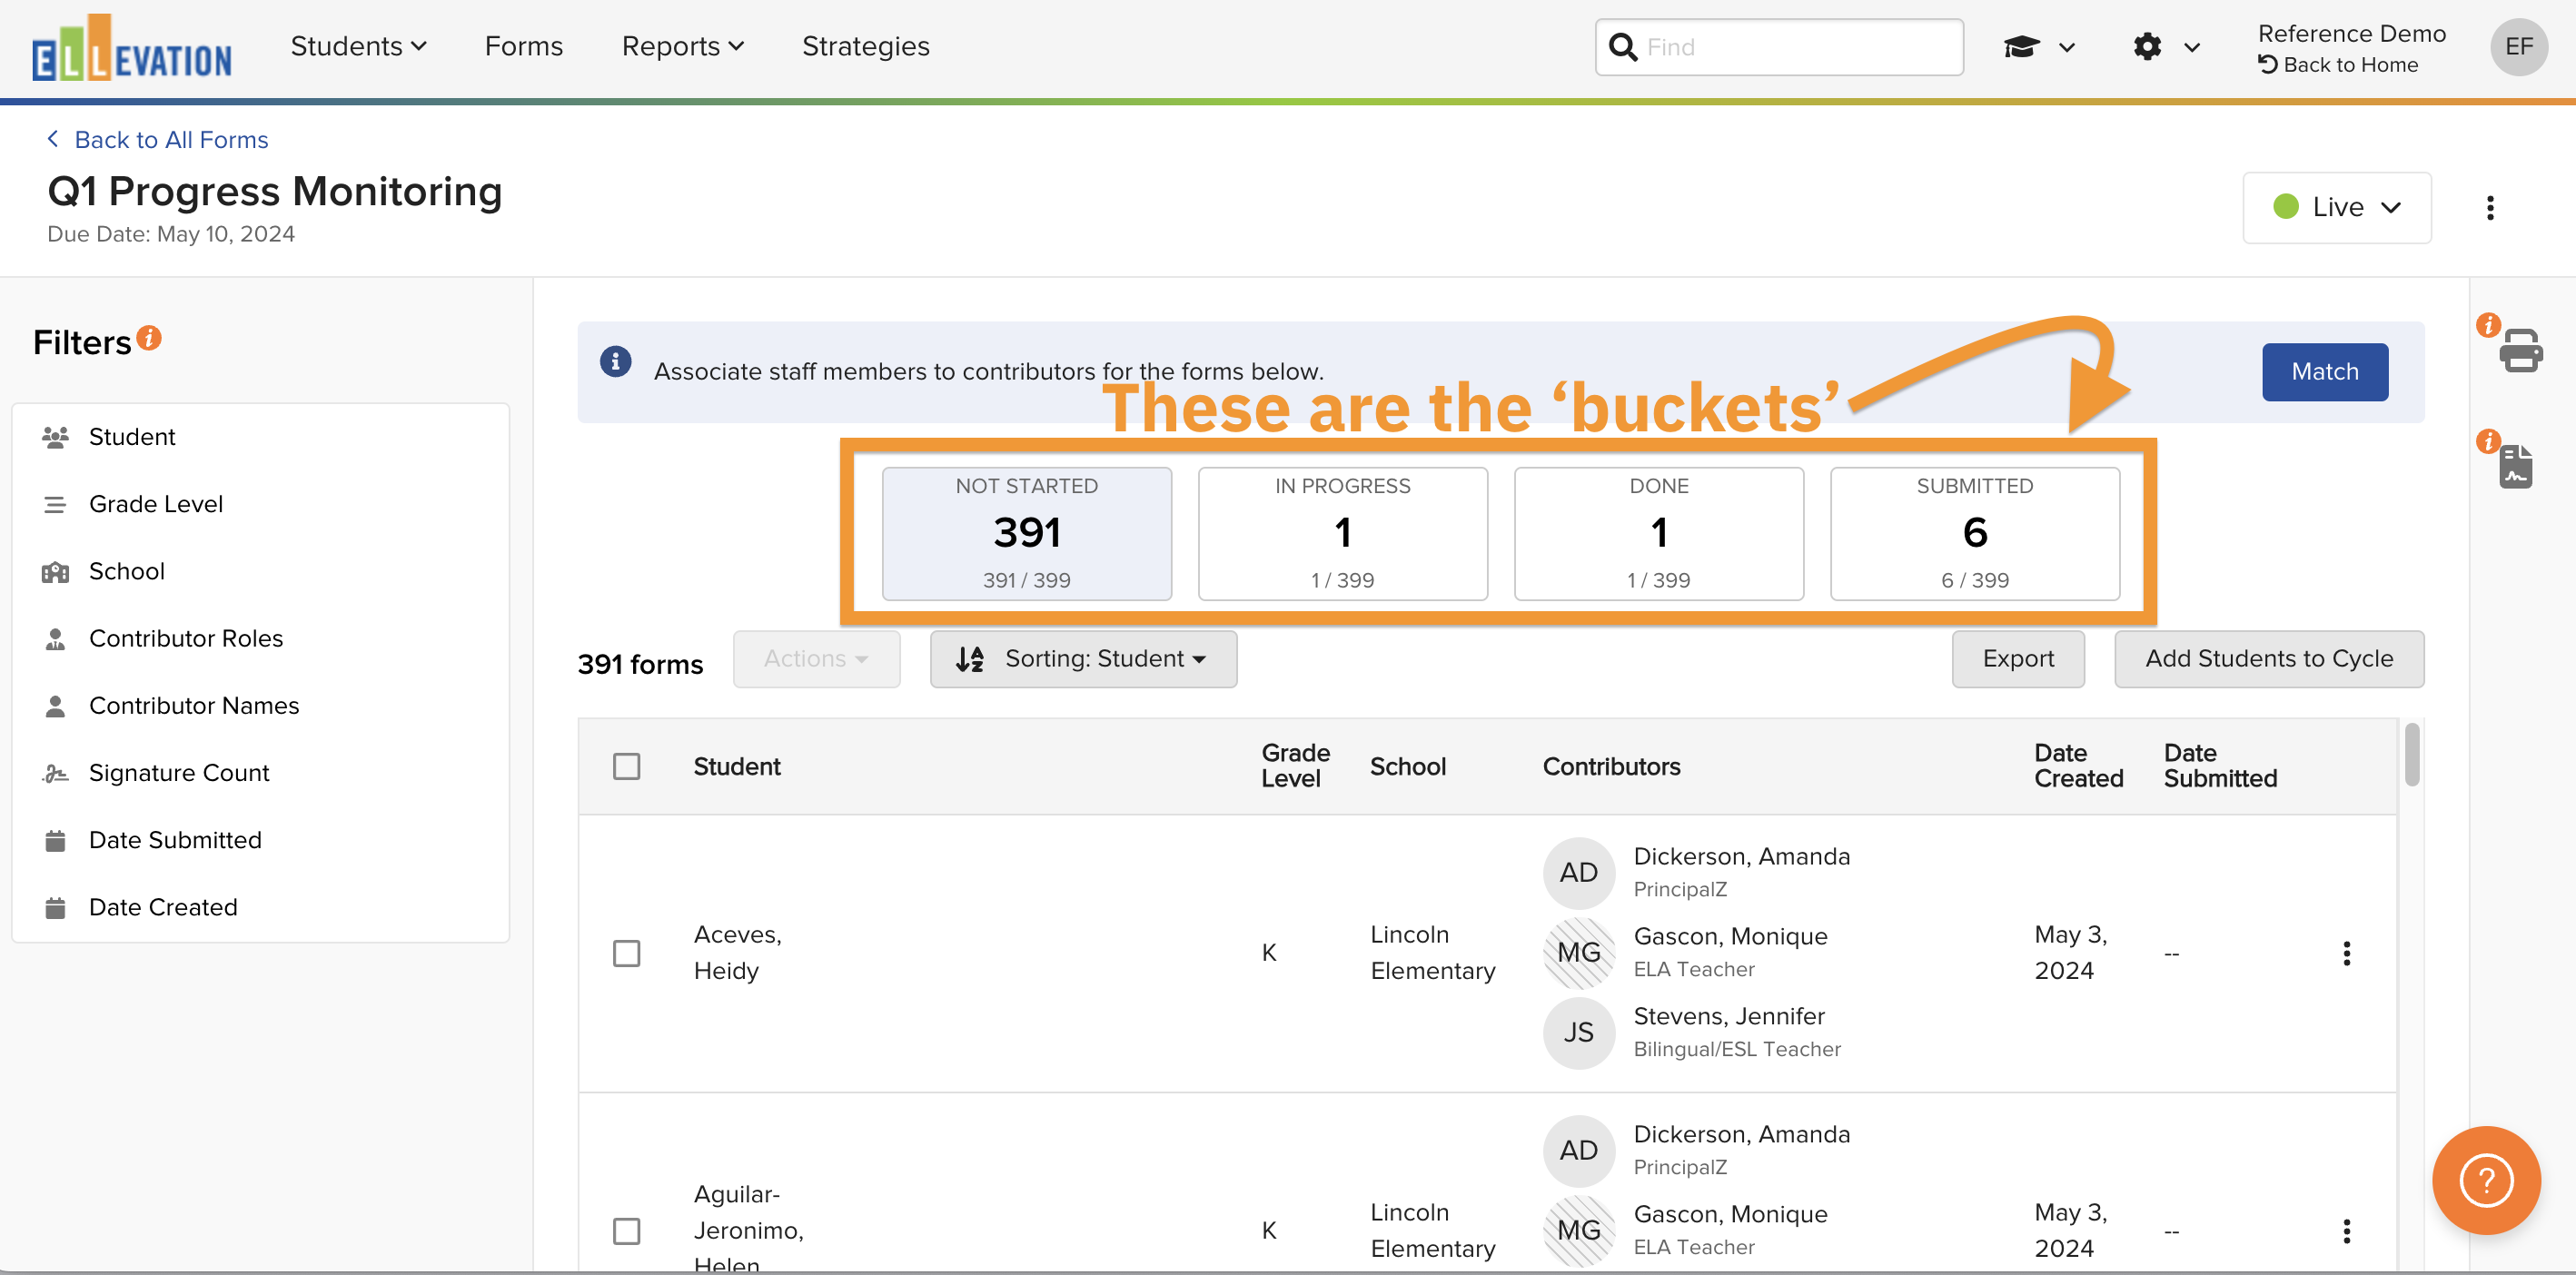Click the sort A-Z icon
2576x1275 pixels.
[969, 659]
